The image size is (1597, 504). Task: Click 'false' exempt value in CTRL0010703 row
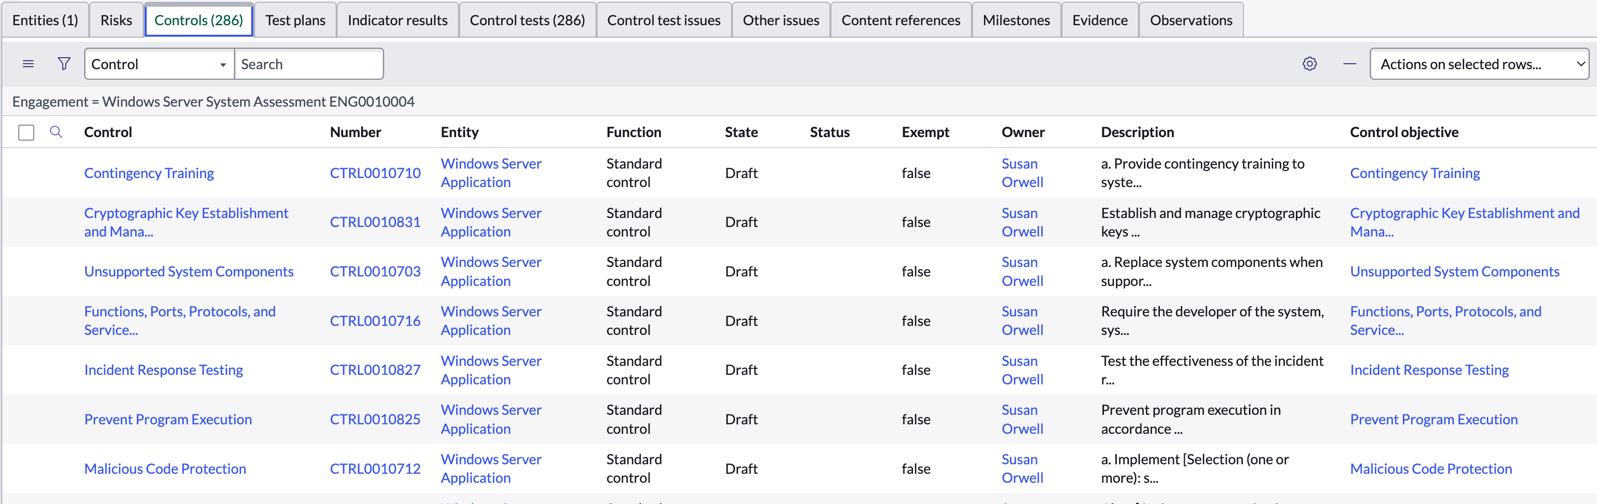pos(916,271)
